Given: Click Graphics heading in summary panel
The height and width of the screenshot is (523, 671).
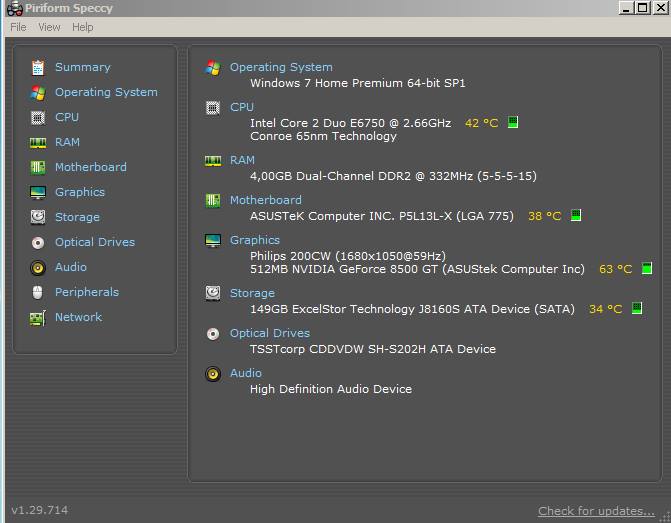Looking at the screenshot, I should [x=255, y=241].
